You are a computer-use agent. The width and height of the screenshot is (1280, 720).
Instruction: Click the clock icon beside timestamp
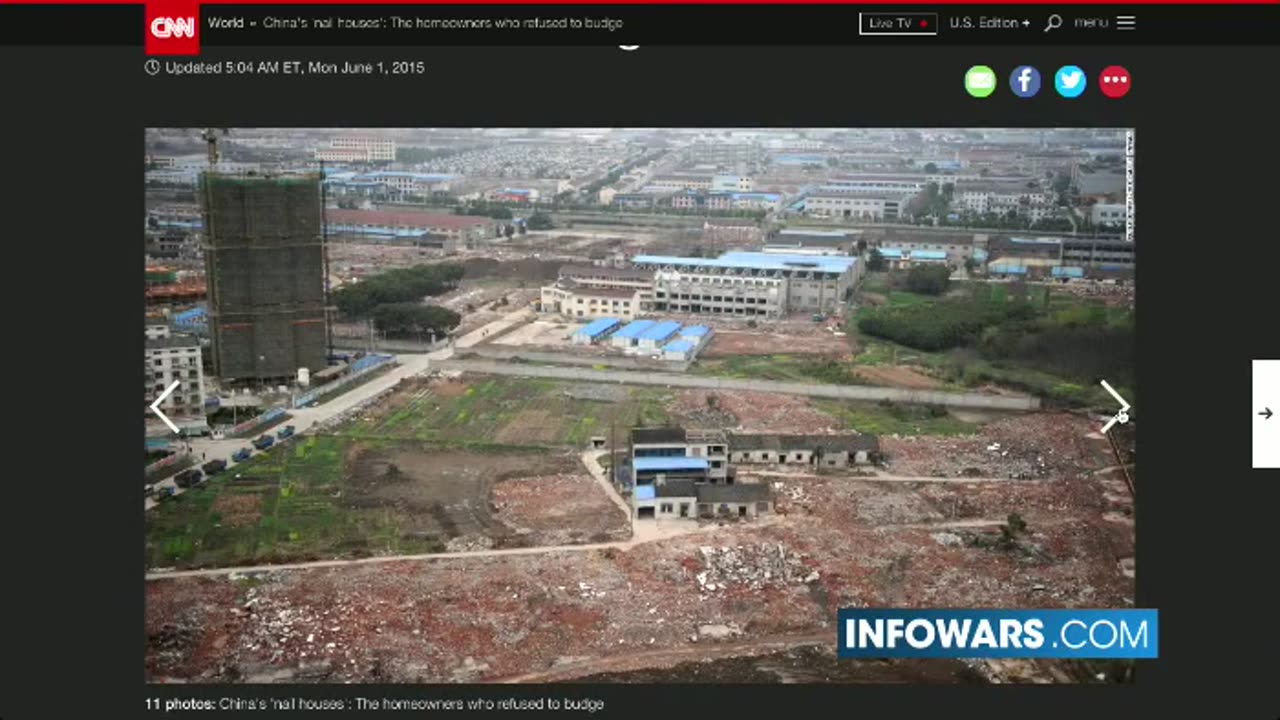(x=152, y=68)
